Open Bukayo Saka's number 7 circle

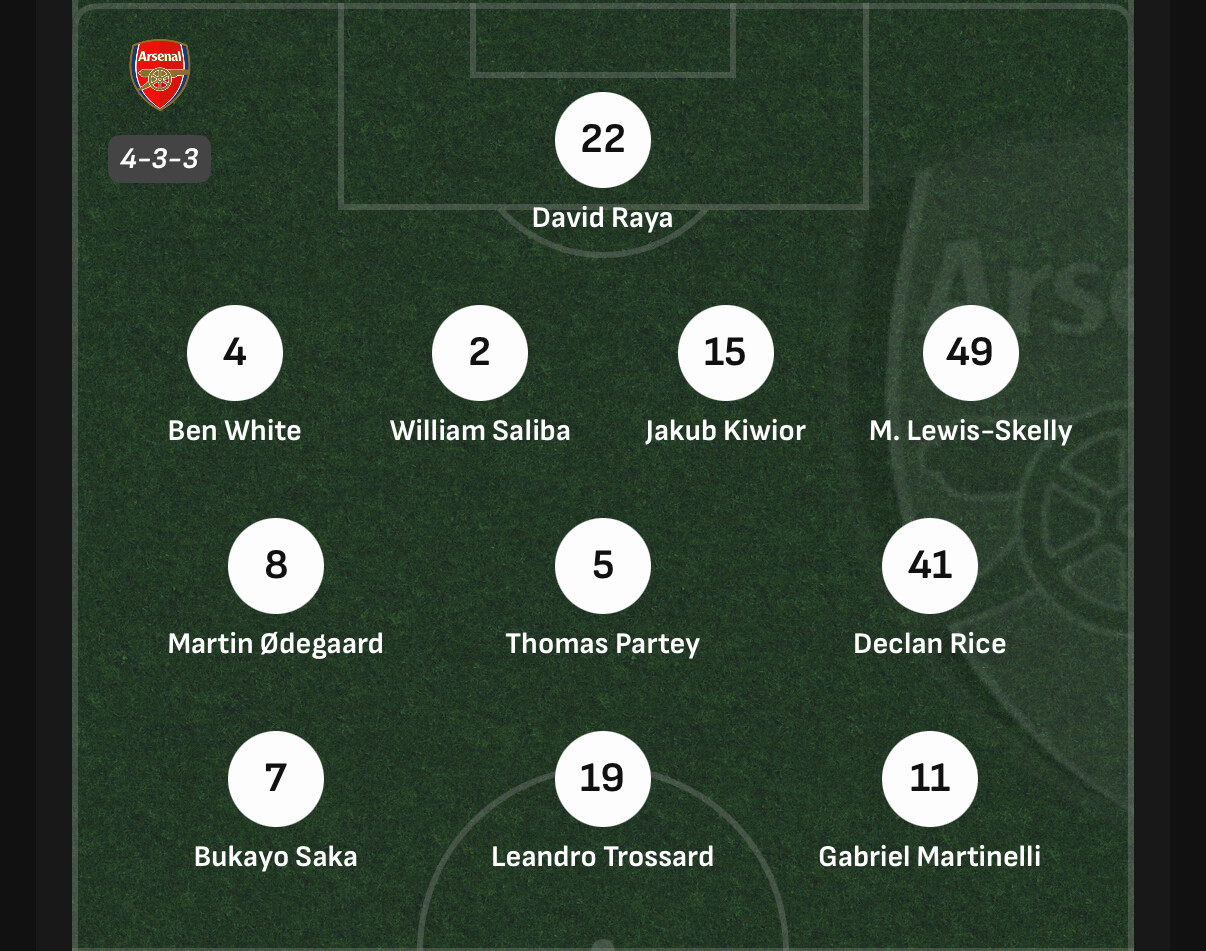pos(276,779)
